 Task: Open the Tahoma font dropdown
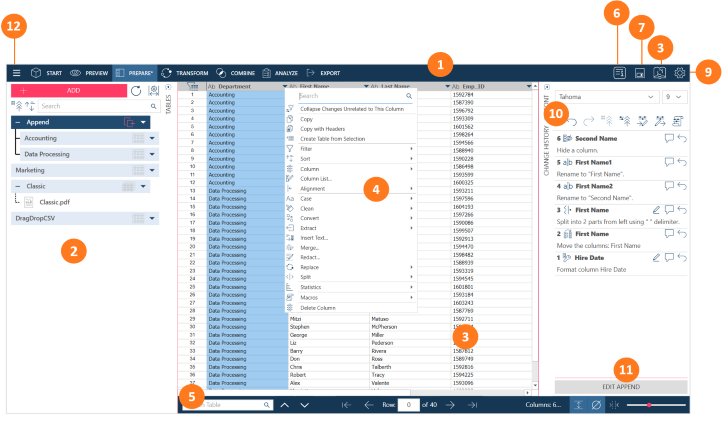point(608,96)
